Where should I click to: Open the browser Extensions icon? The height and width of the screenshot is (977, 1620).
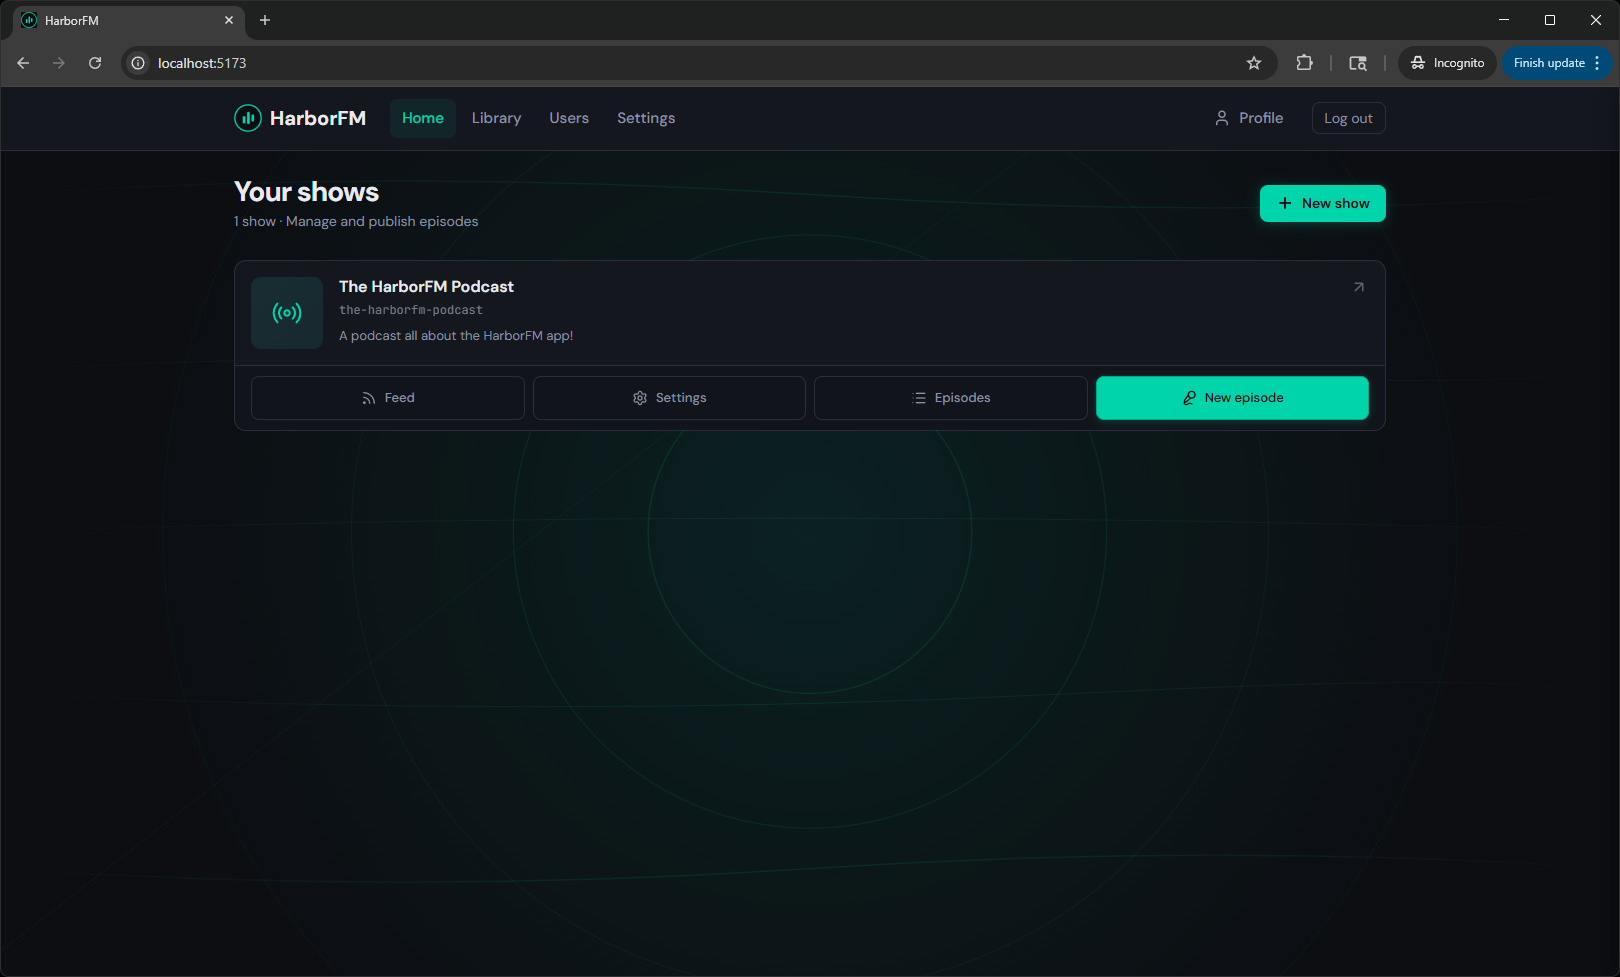[1304, 63]
